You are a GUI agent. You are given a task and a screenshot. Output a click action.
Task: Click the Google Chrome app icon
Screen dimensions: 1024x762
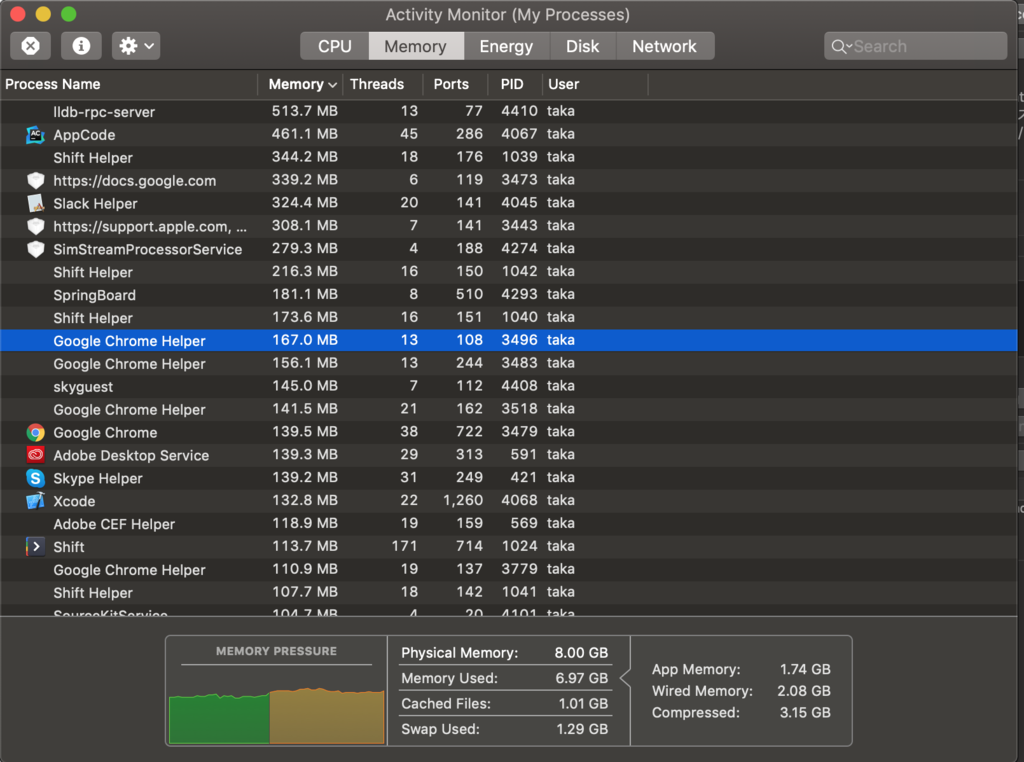coord(35,432)
